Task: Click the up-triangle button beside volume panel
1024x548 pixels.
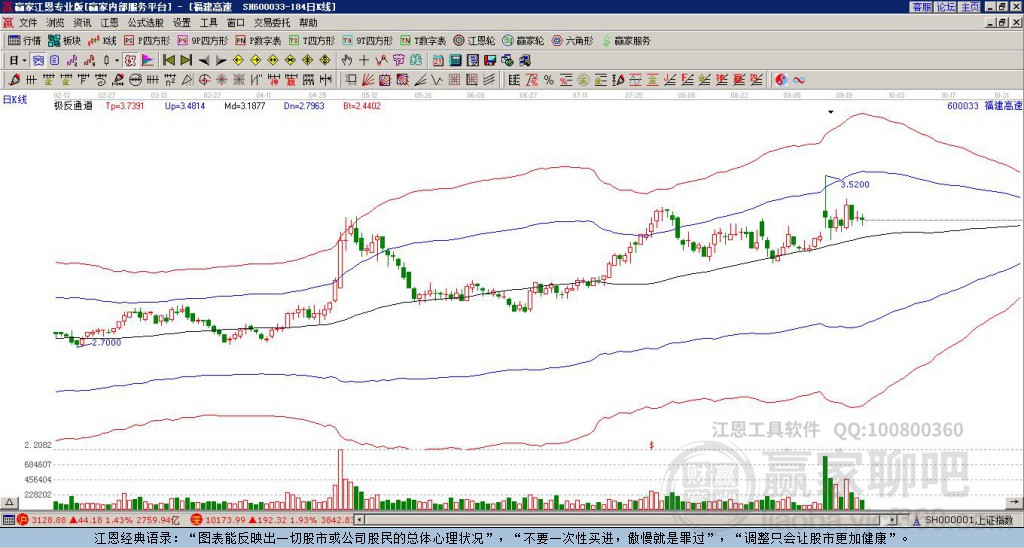Action: pyautogui.click(x=9, y=502)
